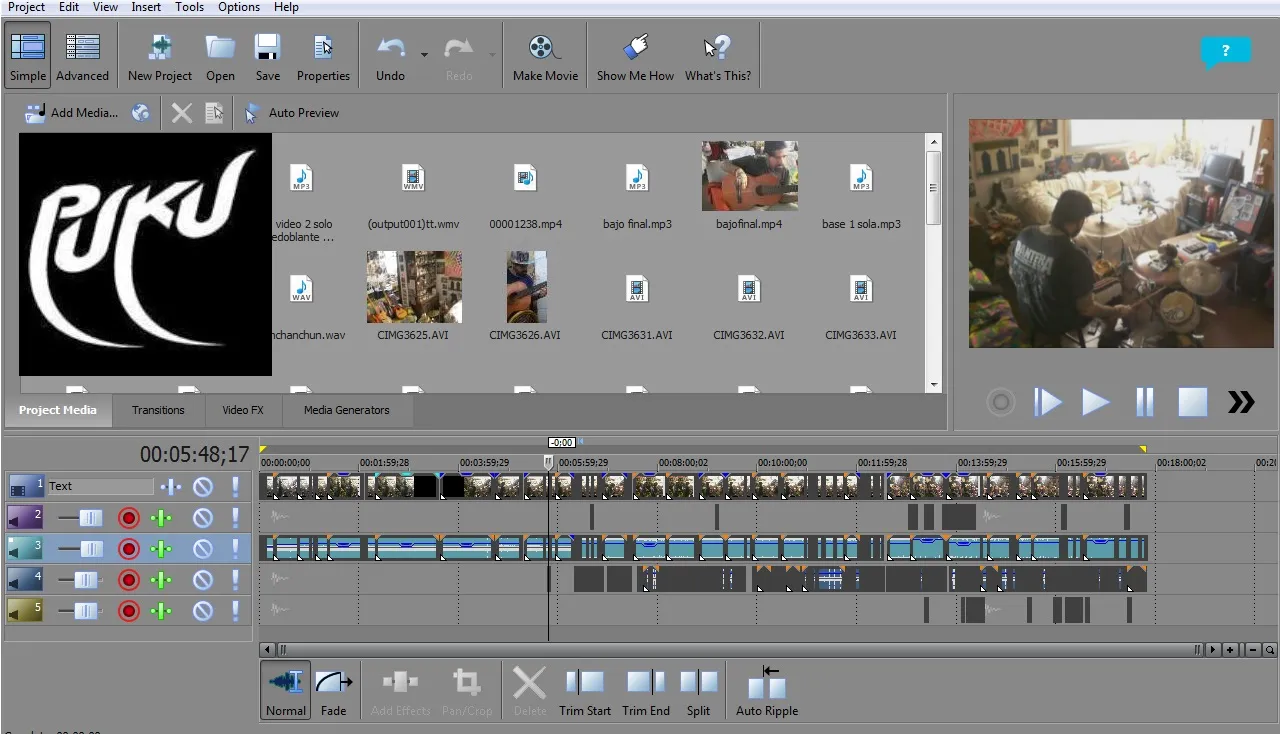Viewport: 1280px width, 734px height.
Task: Open project Properties
Action: click(323, 57)
